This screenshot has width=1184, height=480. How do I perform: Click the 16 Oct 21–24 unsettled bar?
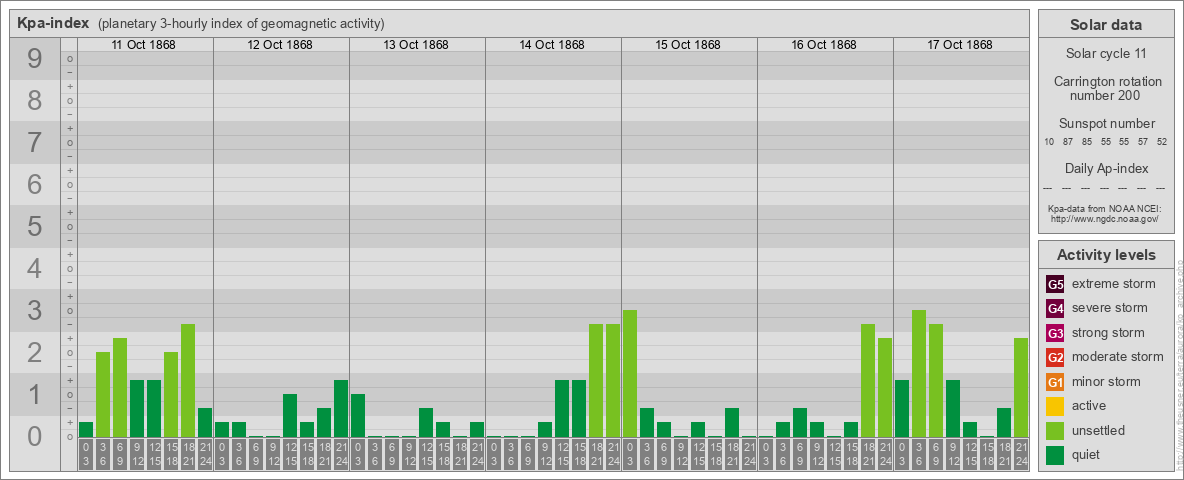[885, 387]
